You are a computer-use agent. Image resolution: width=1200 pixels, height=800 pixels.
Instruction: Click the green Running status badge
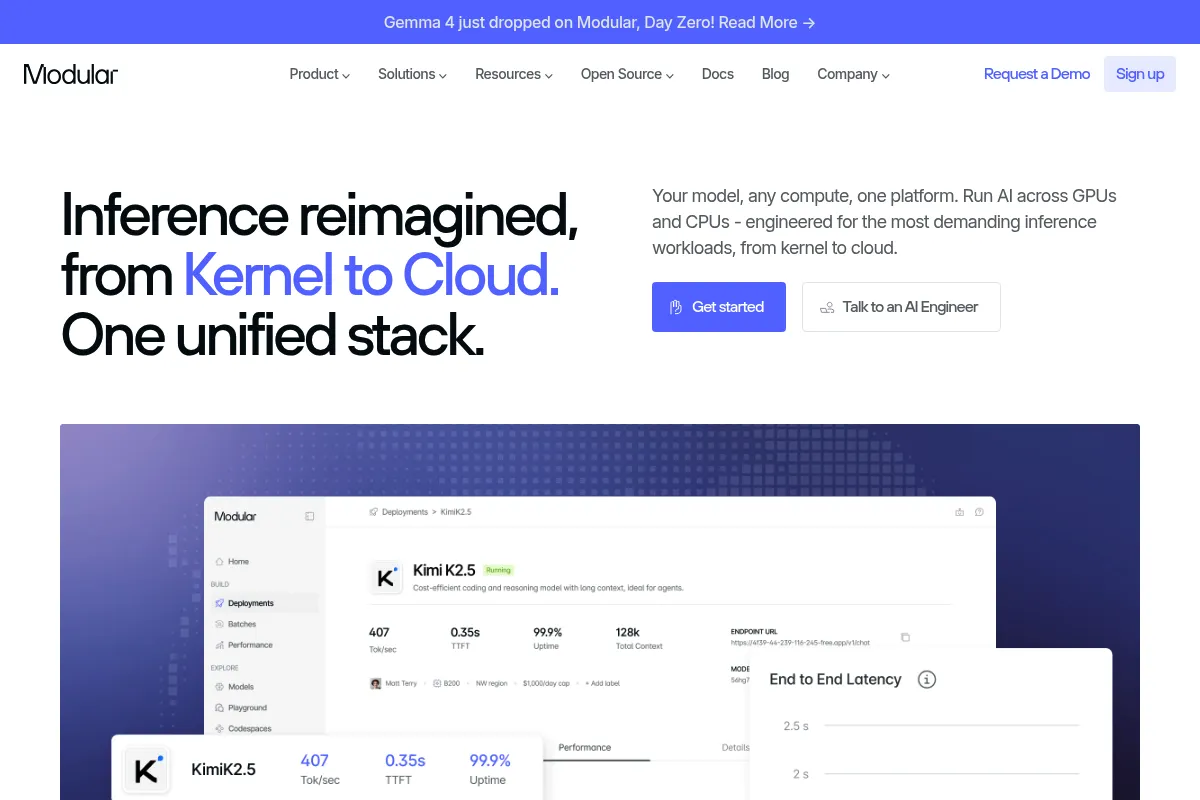click(x=498, y=570)
